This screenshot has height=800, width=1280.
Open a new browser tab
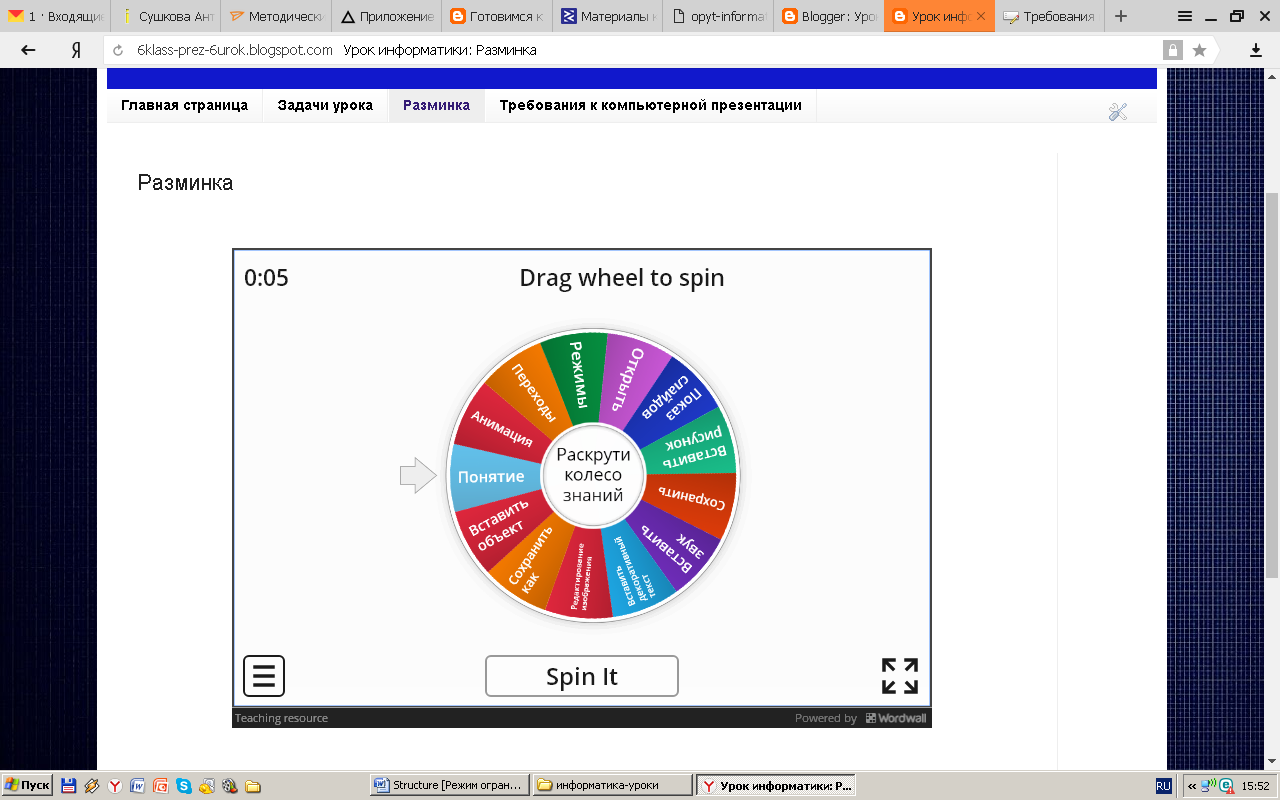(x=1121, y=16)
